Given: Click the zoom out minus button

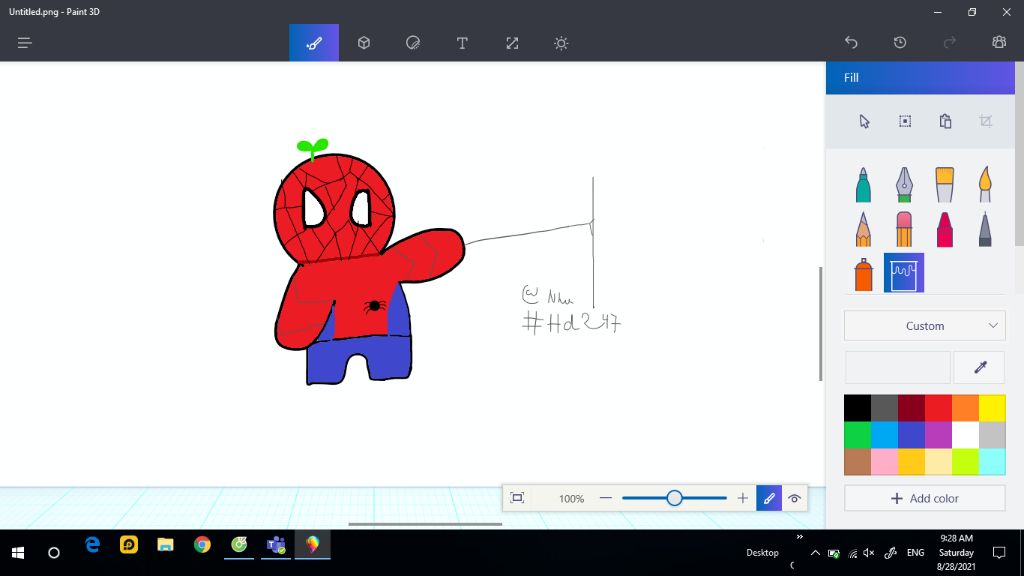Looking at the screenshot, I should pos(605,498).
